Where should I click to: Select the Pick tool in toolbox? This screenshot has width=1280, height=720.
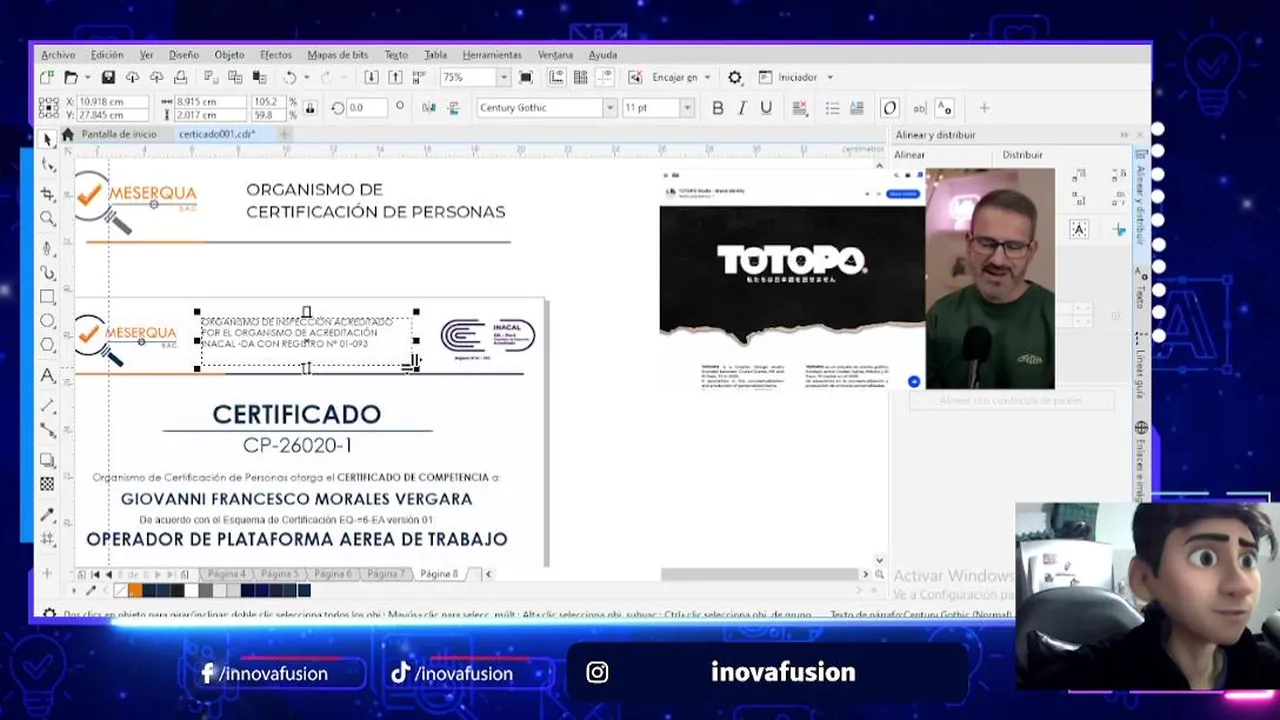pyautogui.click(x=48, y=140)
